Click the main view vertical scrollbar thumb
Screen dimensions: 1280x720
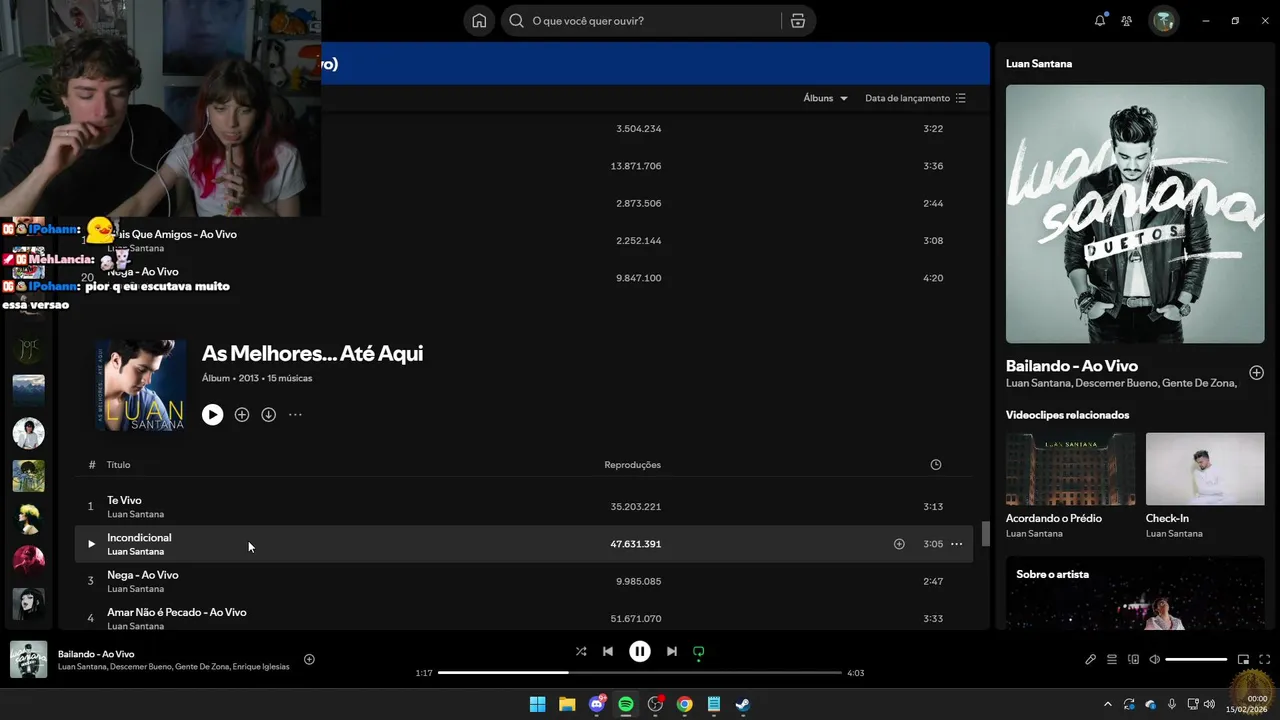point(985,534)
